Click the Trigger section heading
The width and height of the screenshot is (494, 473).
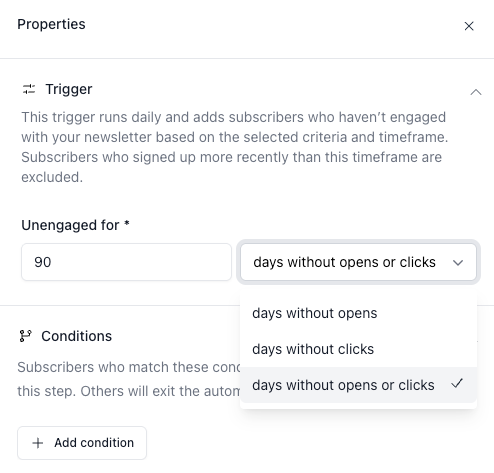click(69, 89)
